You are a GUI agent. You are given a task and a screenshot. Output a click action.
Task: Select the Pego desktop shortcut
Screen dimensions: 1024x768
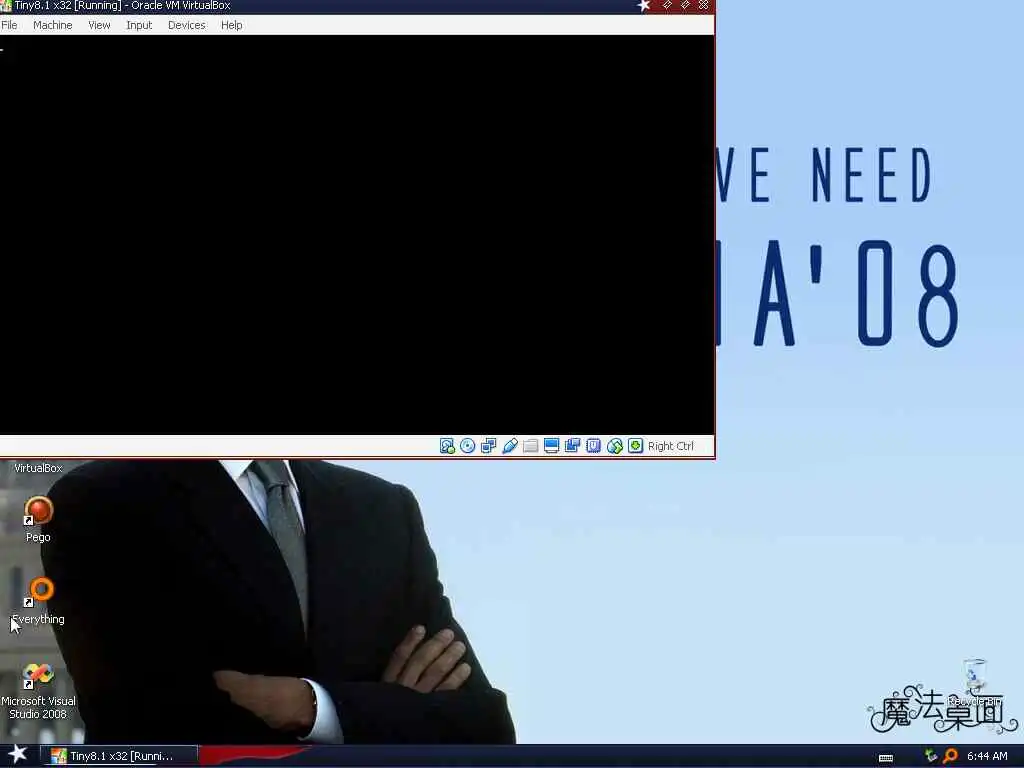pos(38,519)
